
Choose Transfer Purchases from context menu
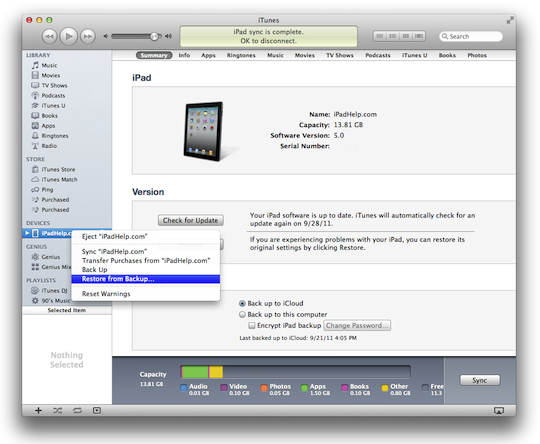click(146, 261)
